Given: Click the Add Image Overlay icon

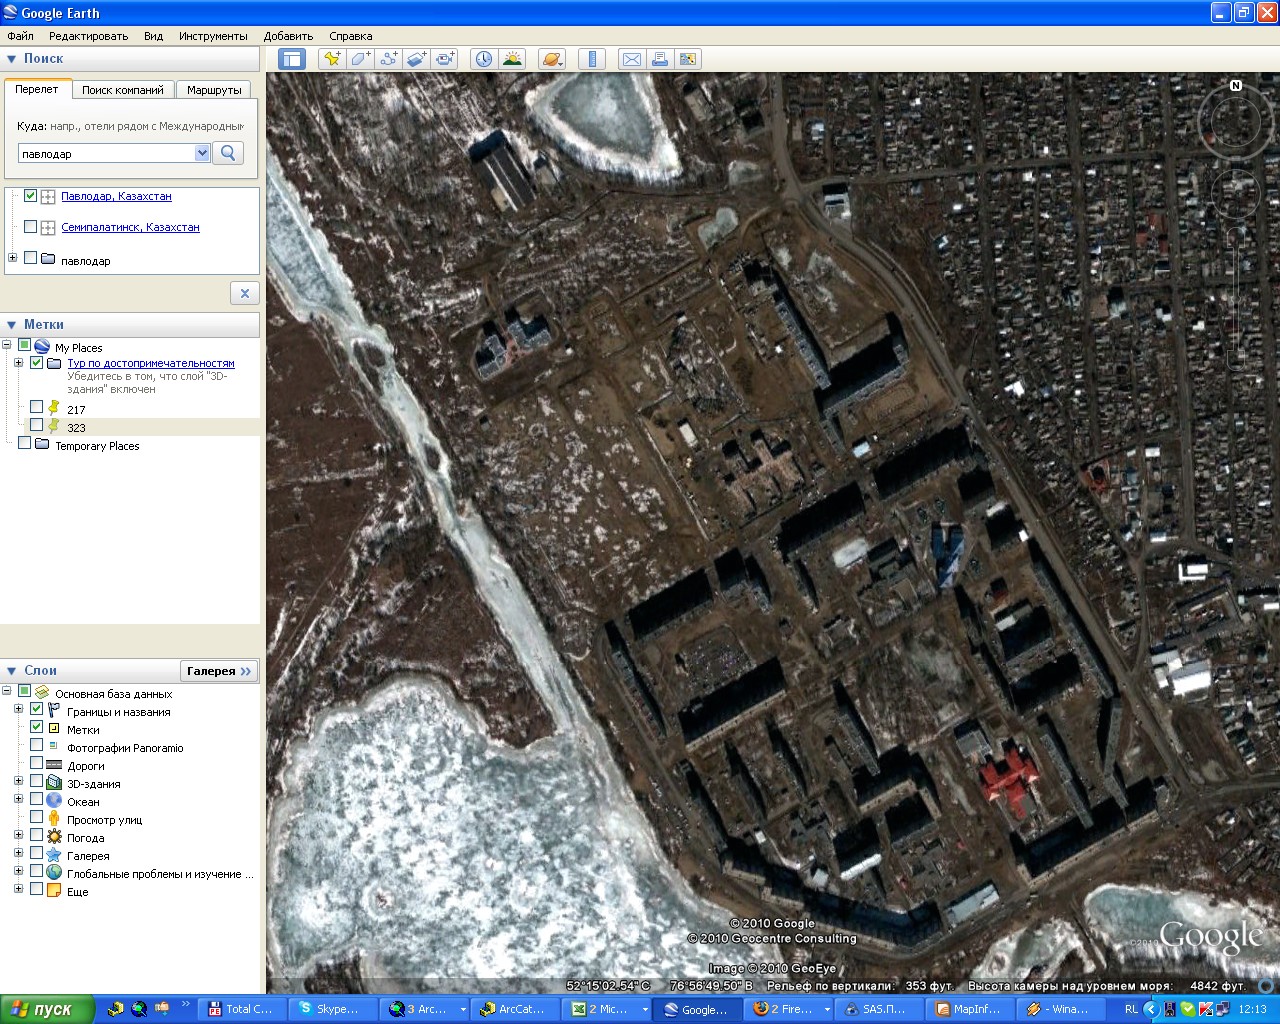Looking at the screenshot, I should [416, 59].
